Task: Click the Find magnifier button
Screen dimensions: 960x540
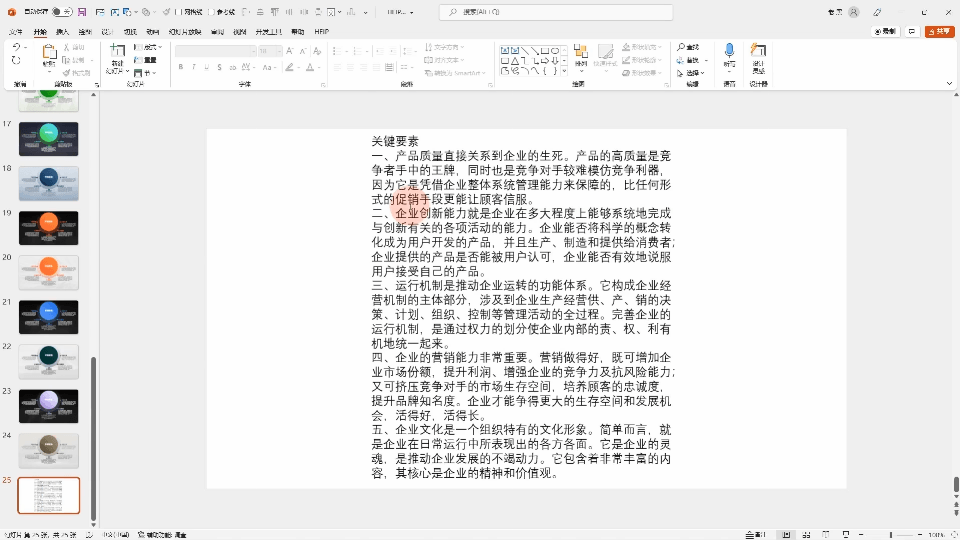Action: click(688, 47)
